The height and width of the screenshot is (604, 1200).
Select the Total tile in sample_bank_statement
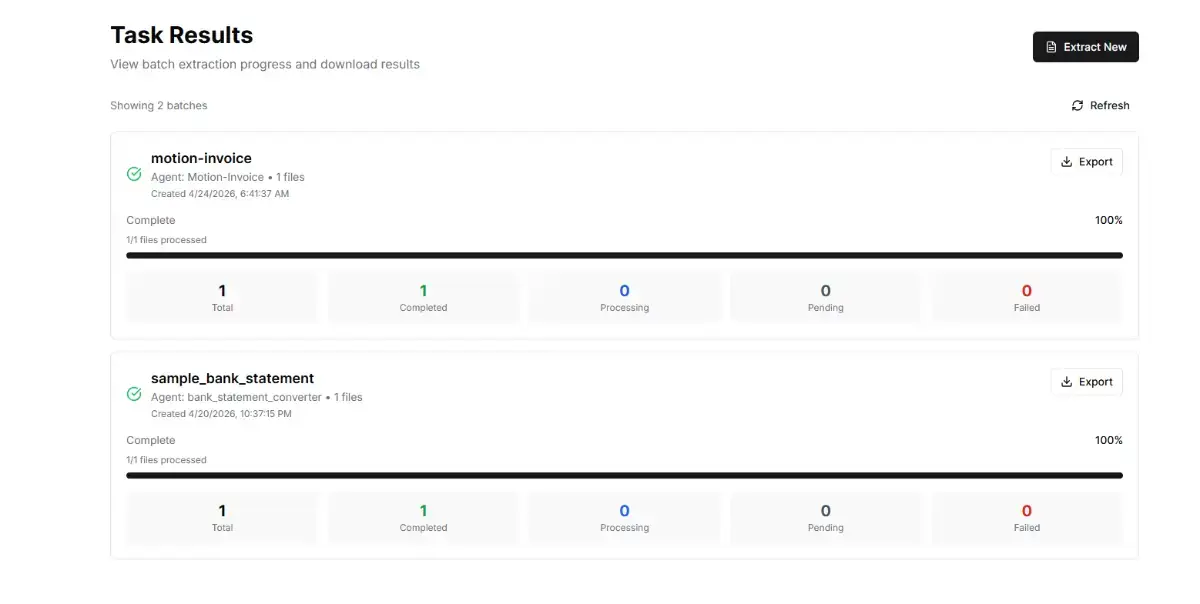[222, 518]
